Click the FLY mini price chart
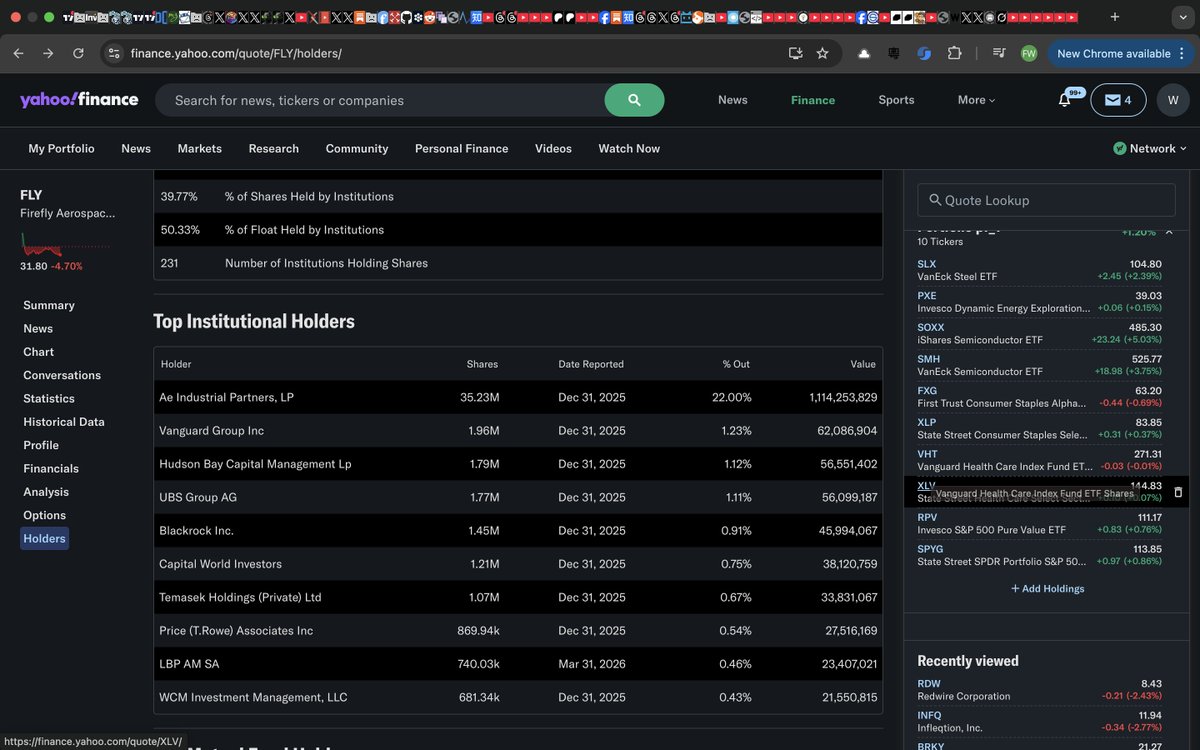Image resolution: width=1200 pixels, height=750 pixels. pos(65,243)
